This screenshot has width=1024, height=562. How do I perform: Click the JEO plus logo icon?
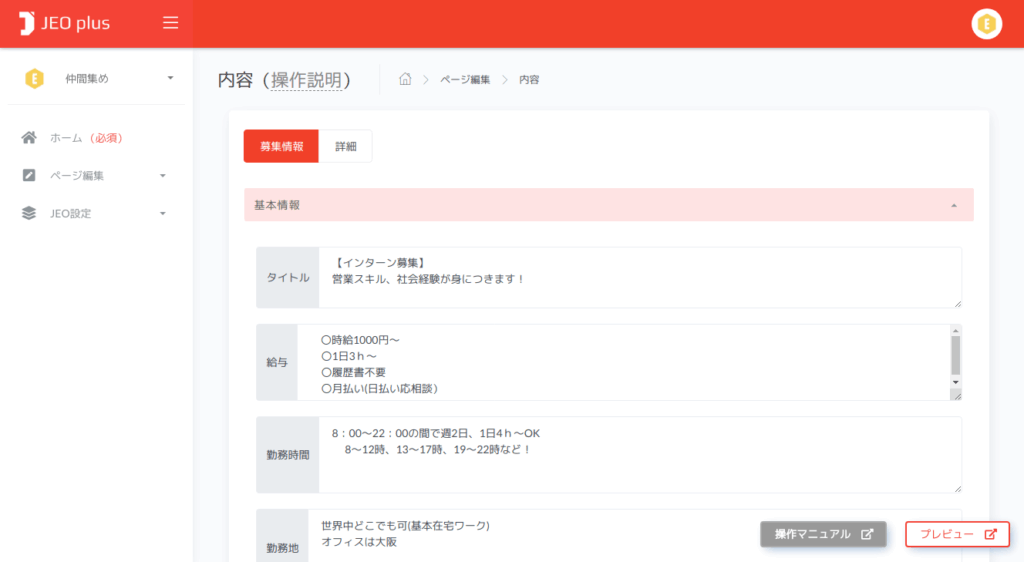click(27, 23)
